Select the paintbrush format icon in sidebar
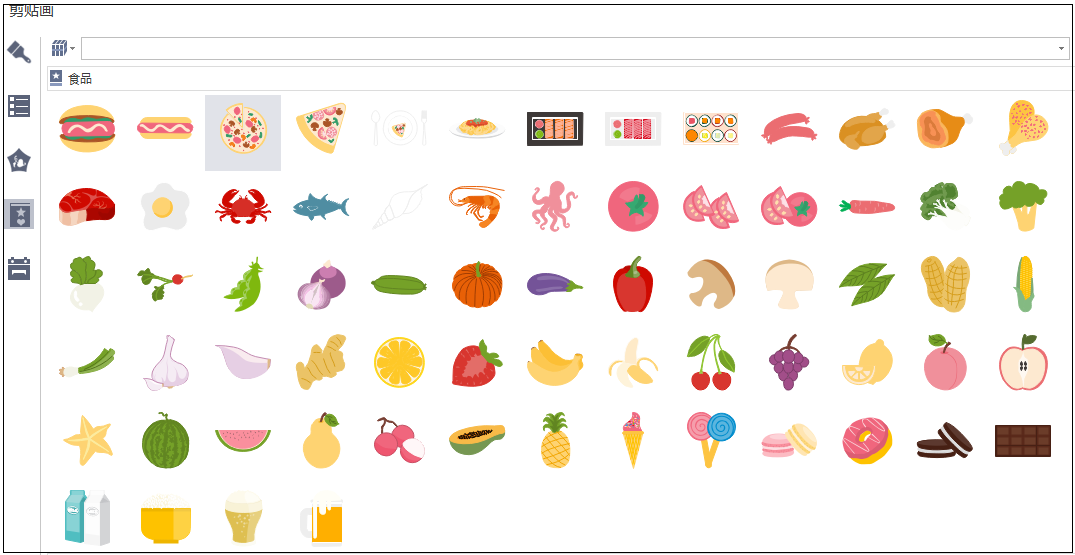Viewport: 1075px width, 555px height. coord(19,51)
